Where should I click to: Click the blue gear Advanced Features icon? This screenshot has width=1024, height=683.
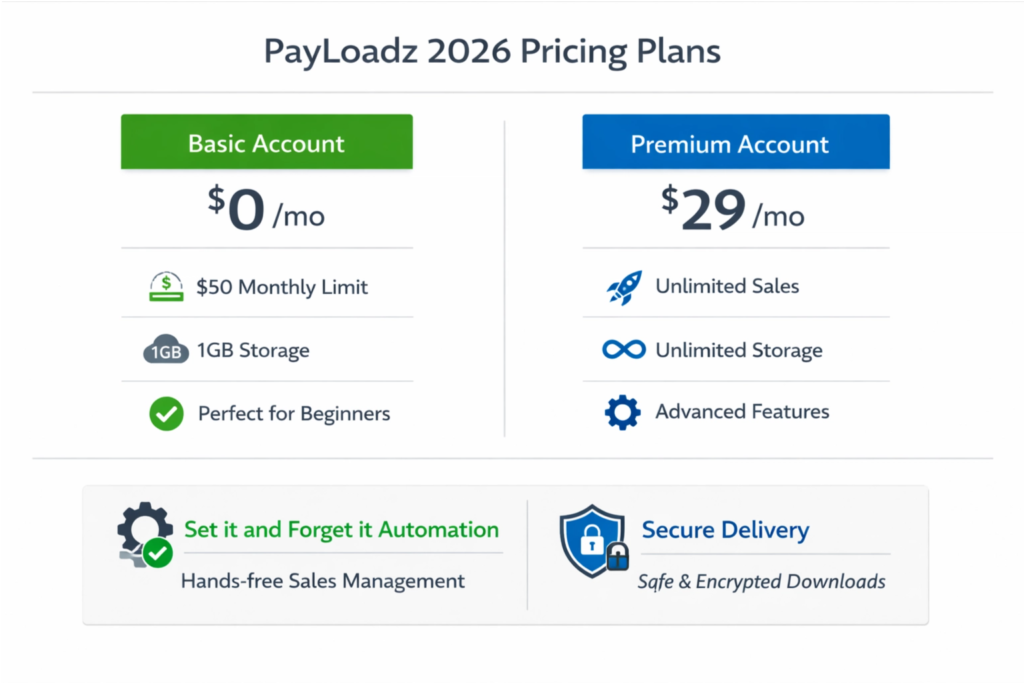tap(623, 412)
